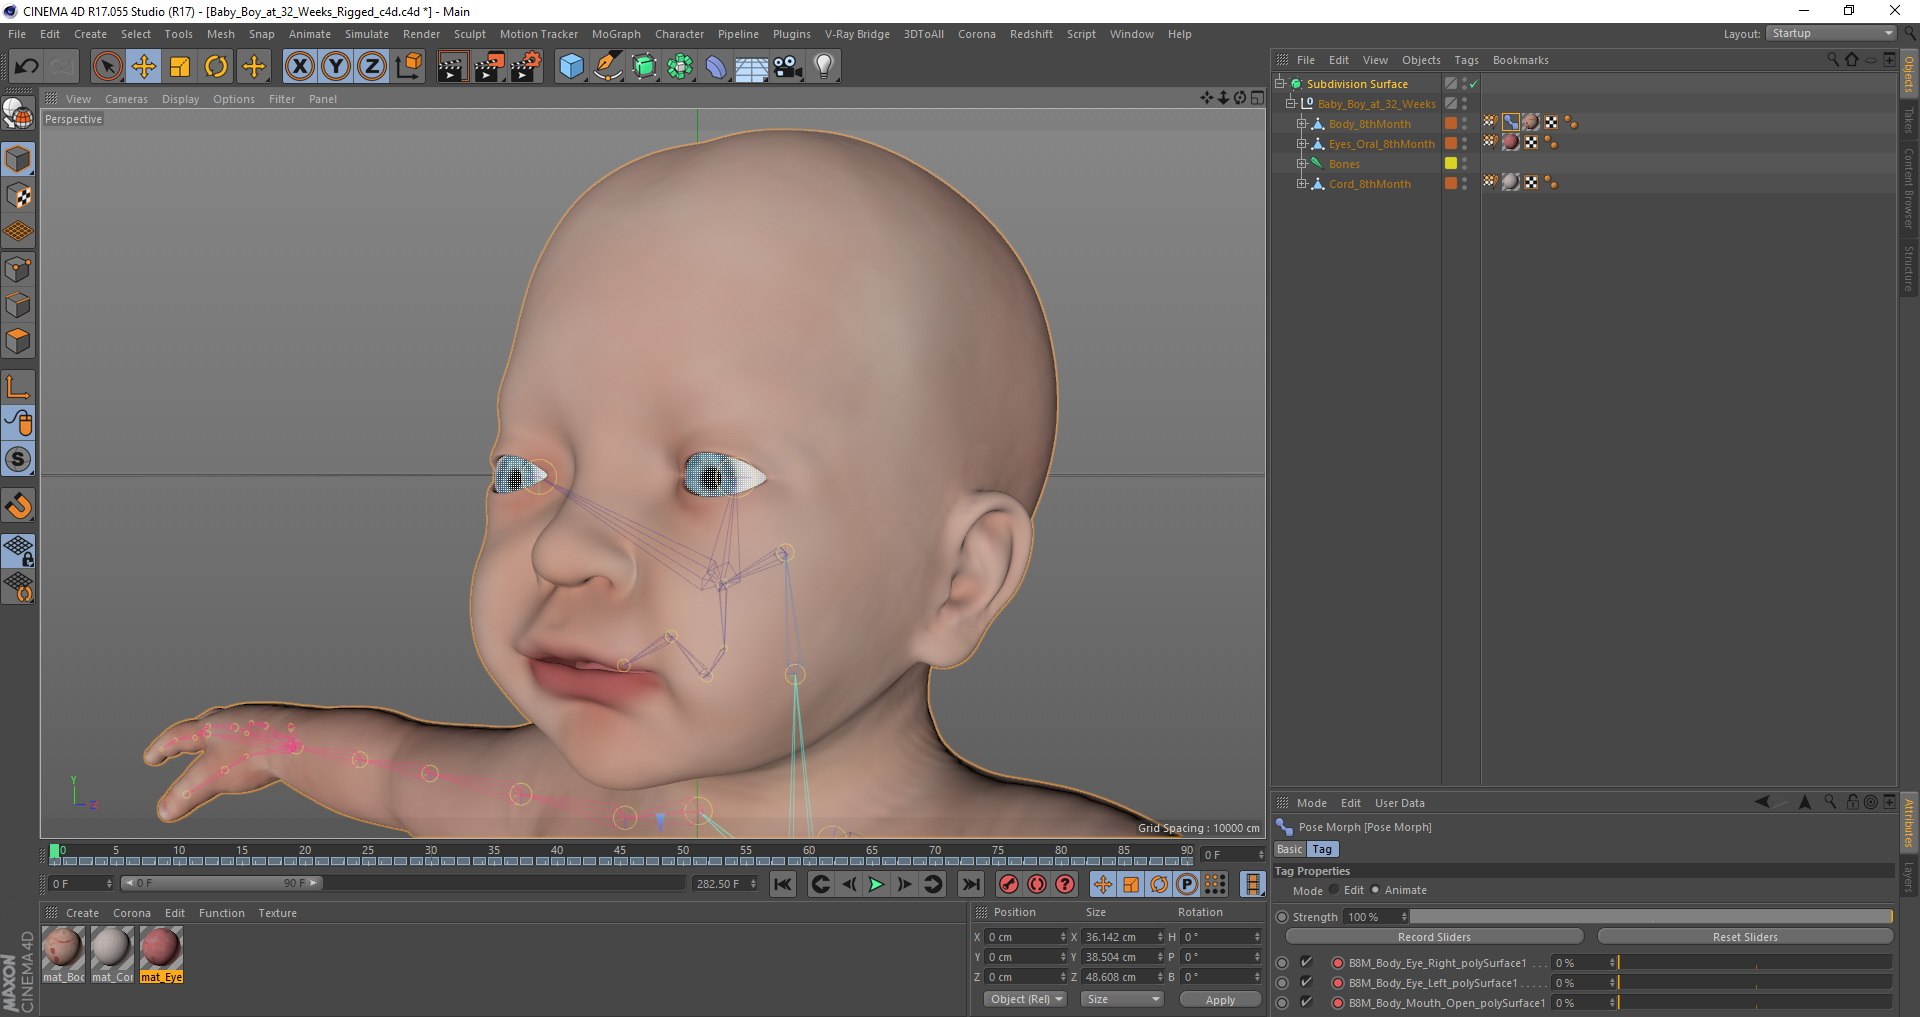Enable the Axis mode icon
Screen dimensions: 1920x1017
click(x=18, y=387)
